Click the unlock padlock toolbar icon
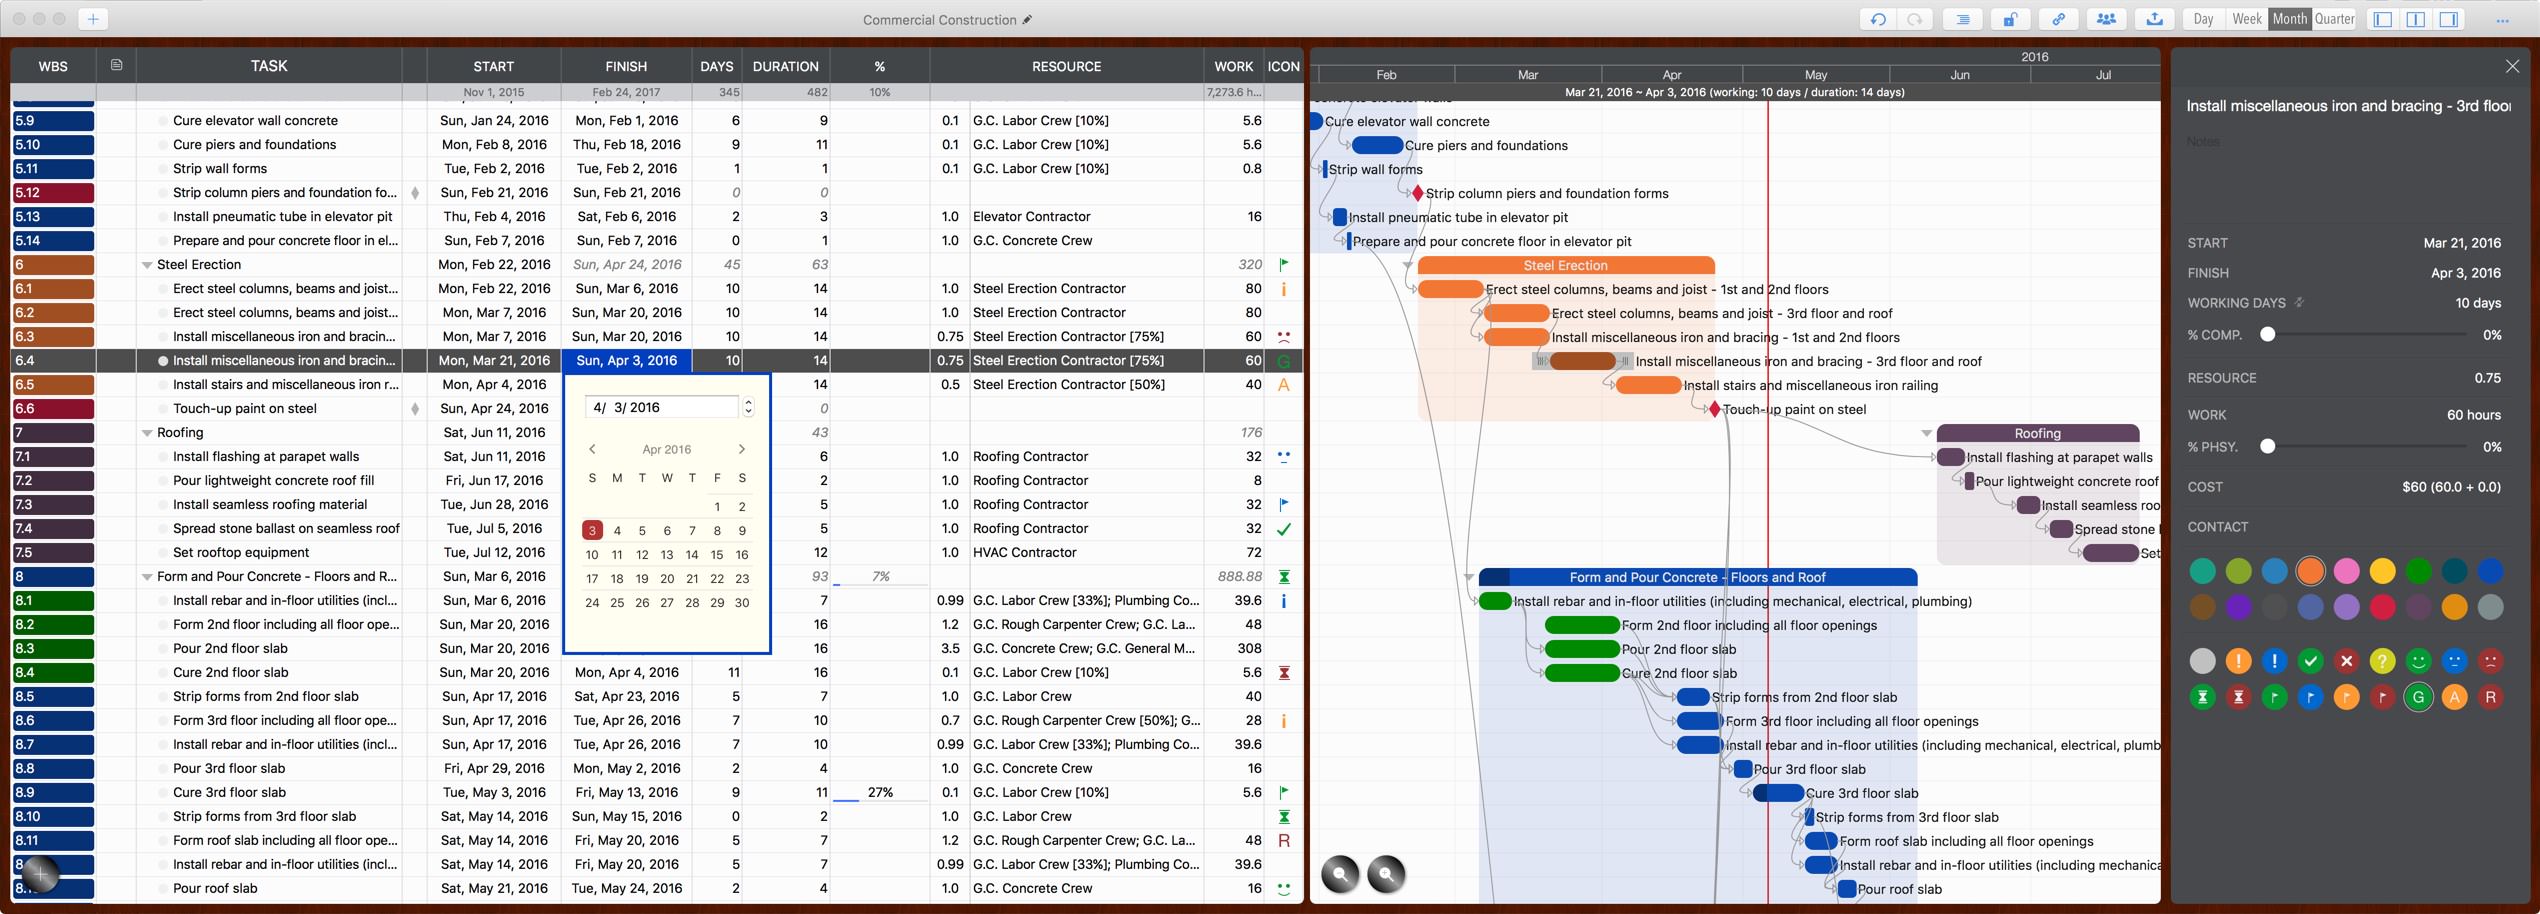 click(2009, 19)
